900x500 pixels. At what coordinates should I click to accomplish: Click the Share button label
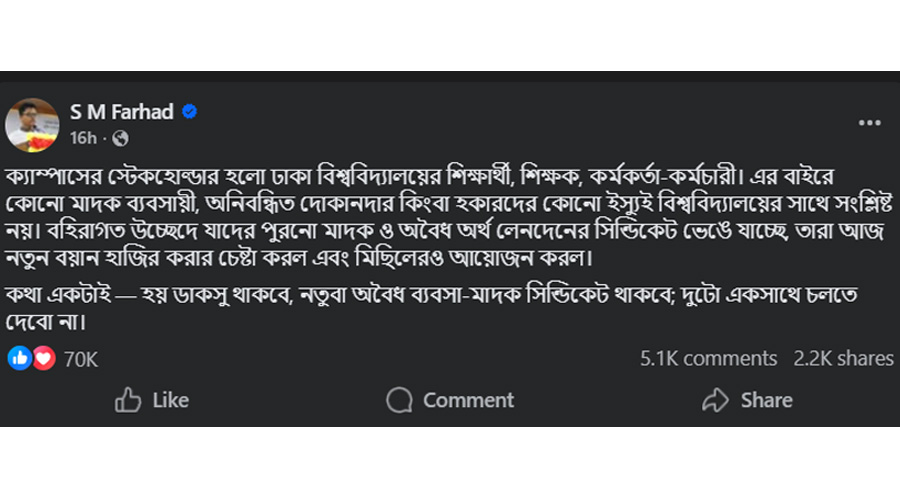coord(766,400)
